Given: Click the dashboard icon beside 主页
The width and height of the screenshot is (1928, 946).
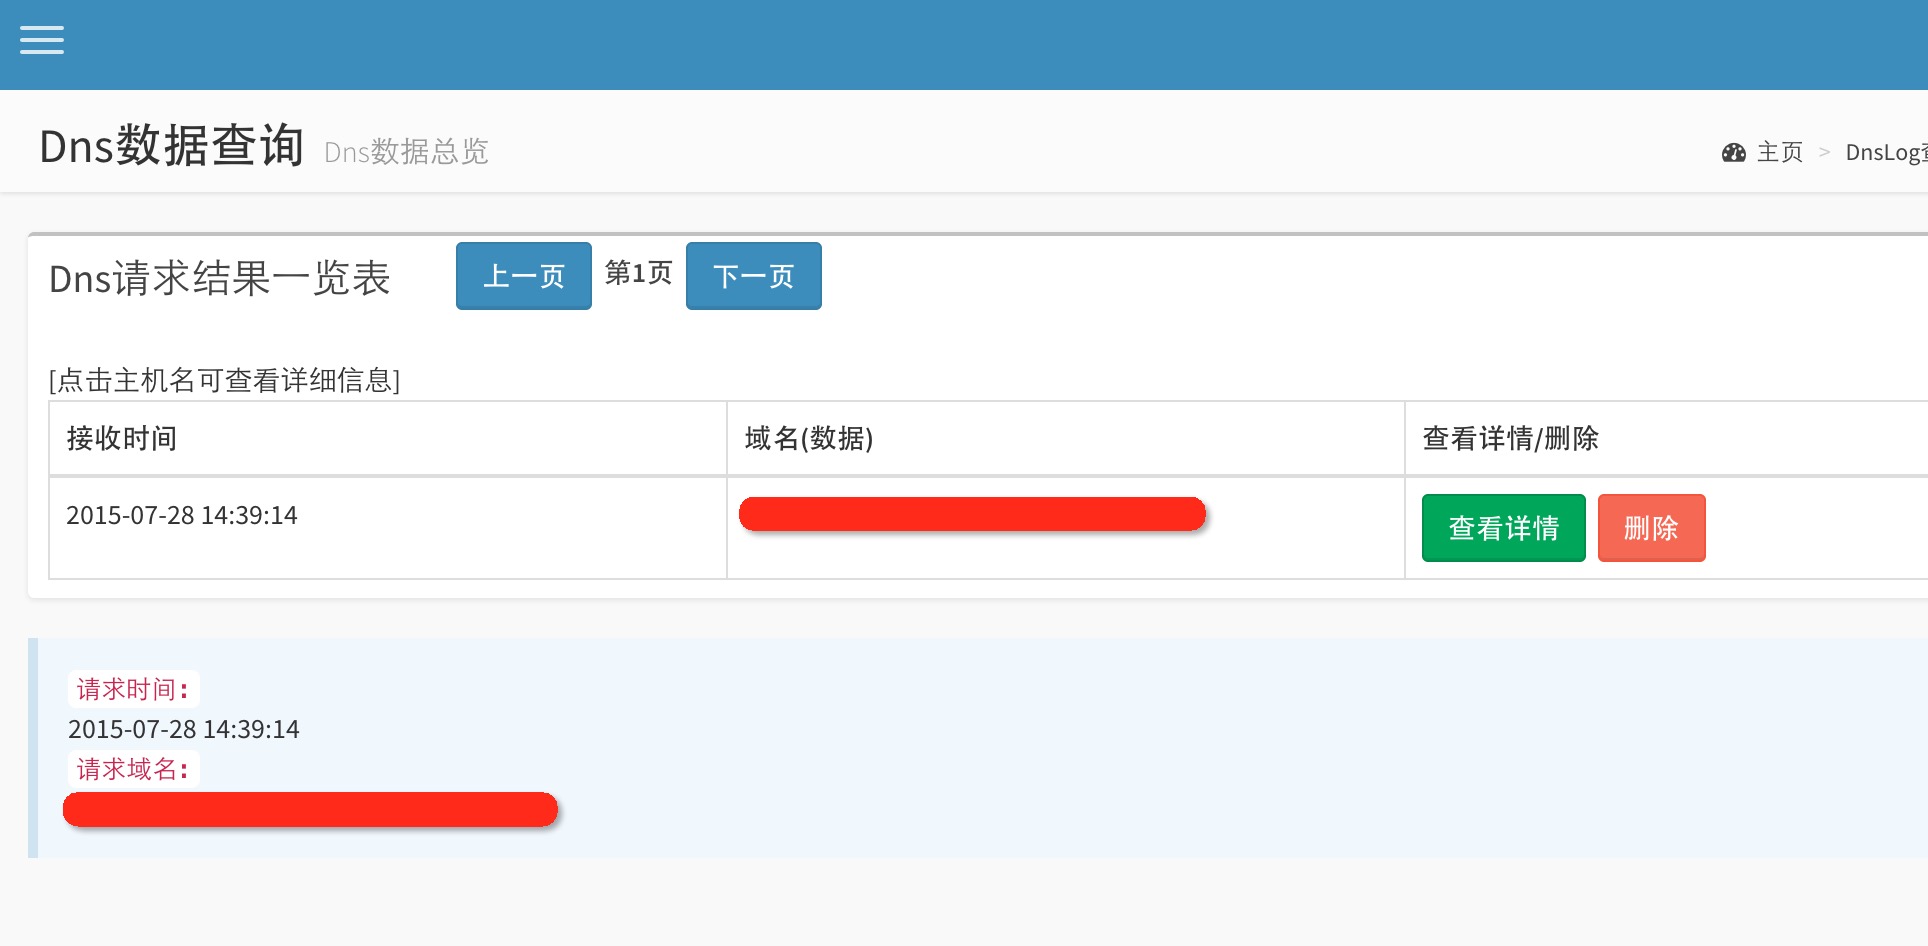Looking at the screenshot, I should coord(1734,152).
